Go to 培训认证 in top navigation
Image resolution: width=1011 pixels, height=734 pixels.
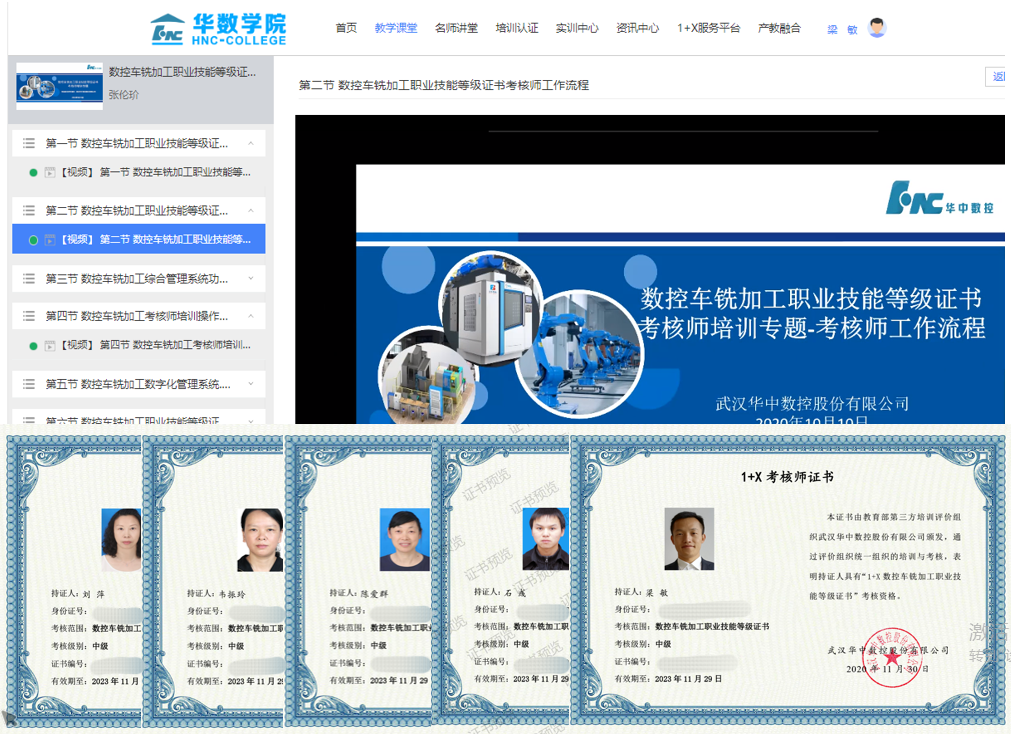click(517, 28)
